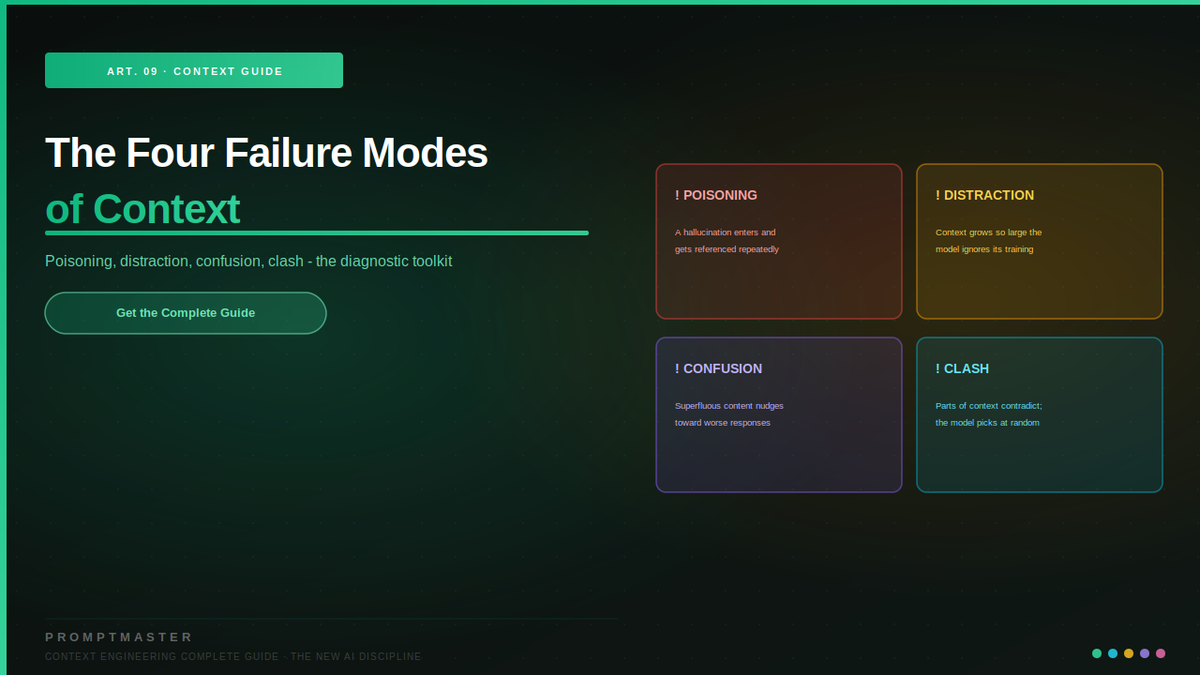Click text 'the model picks at random'
This screenshot has width=1200, height=675.
(987, 423)
